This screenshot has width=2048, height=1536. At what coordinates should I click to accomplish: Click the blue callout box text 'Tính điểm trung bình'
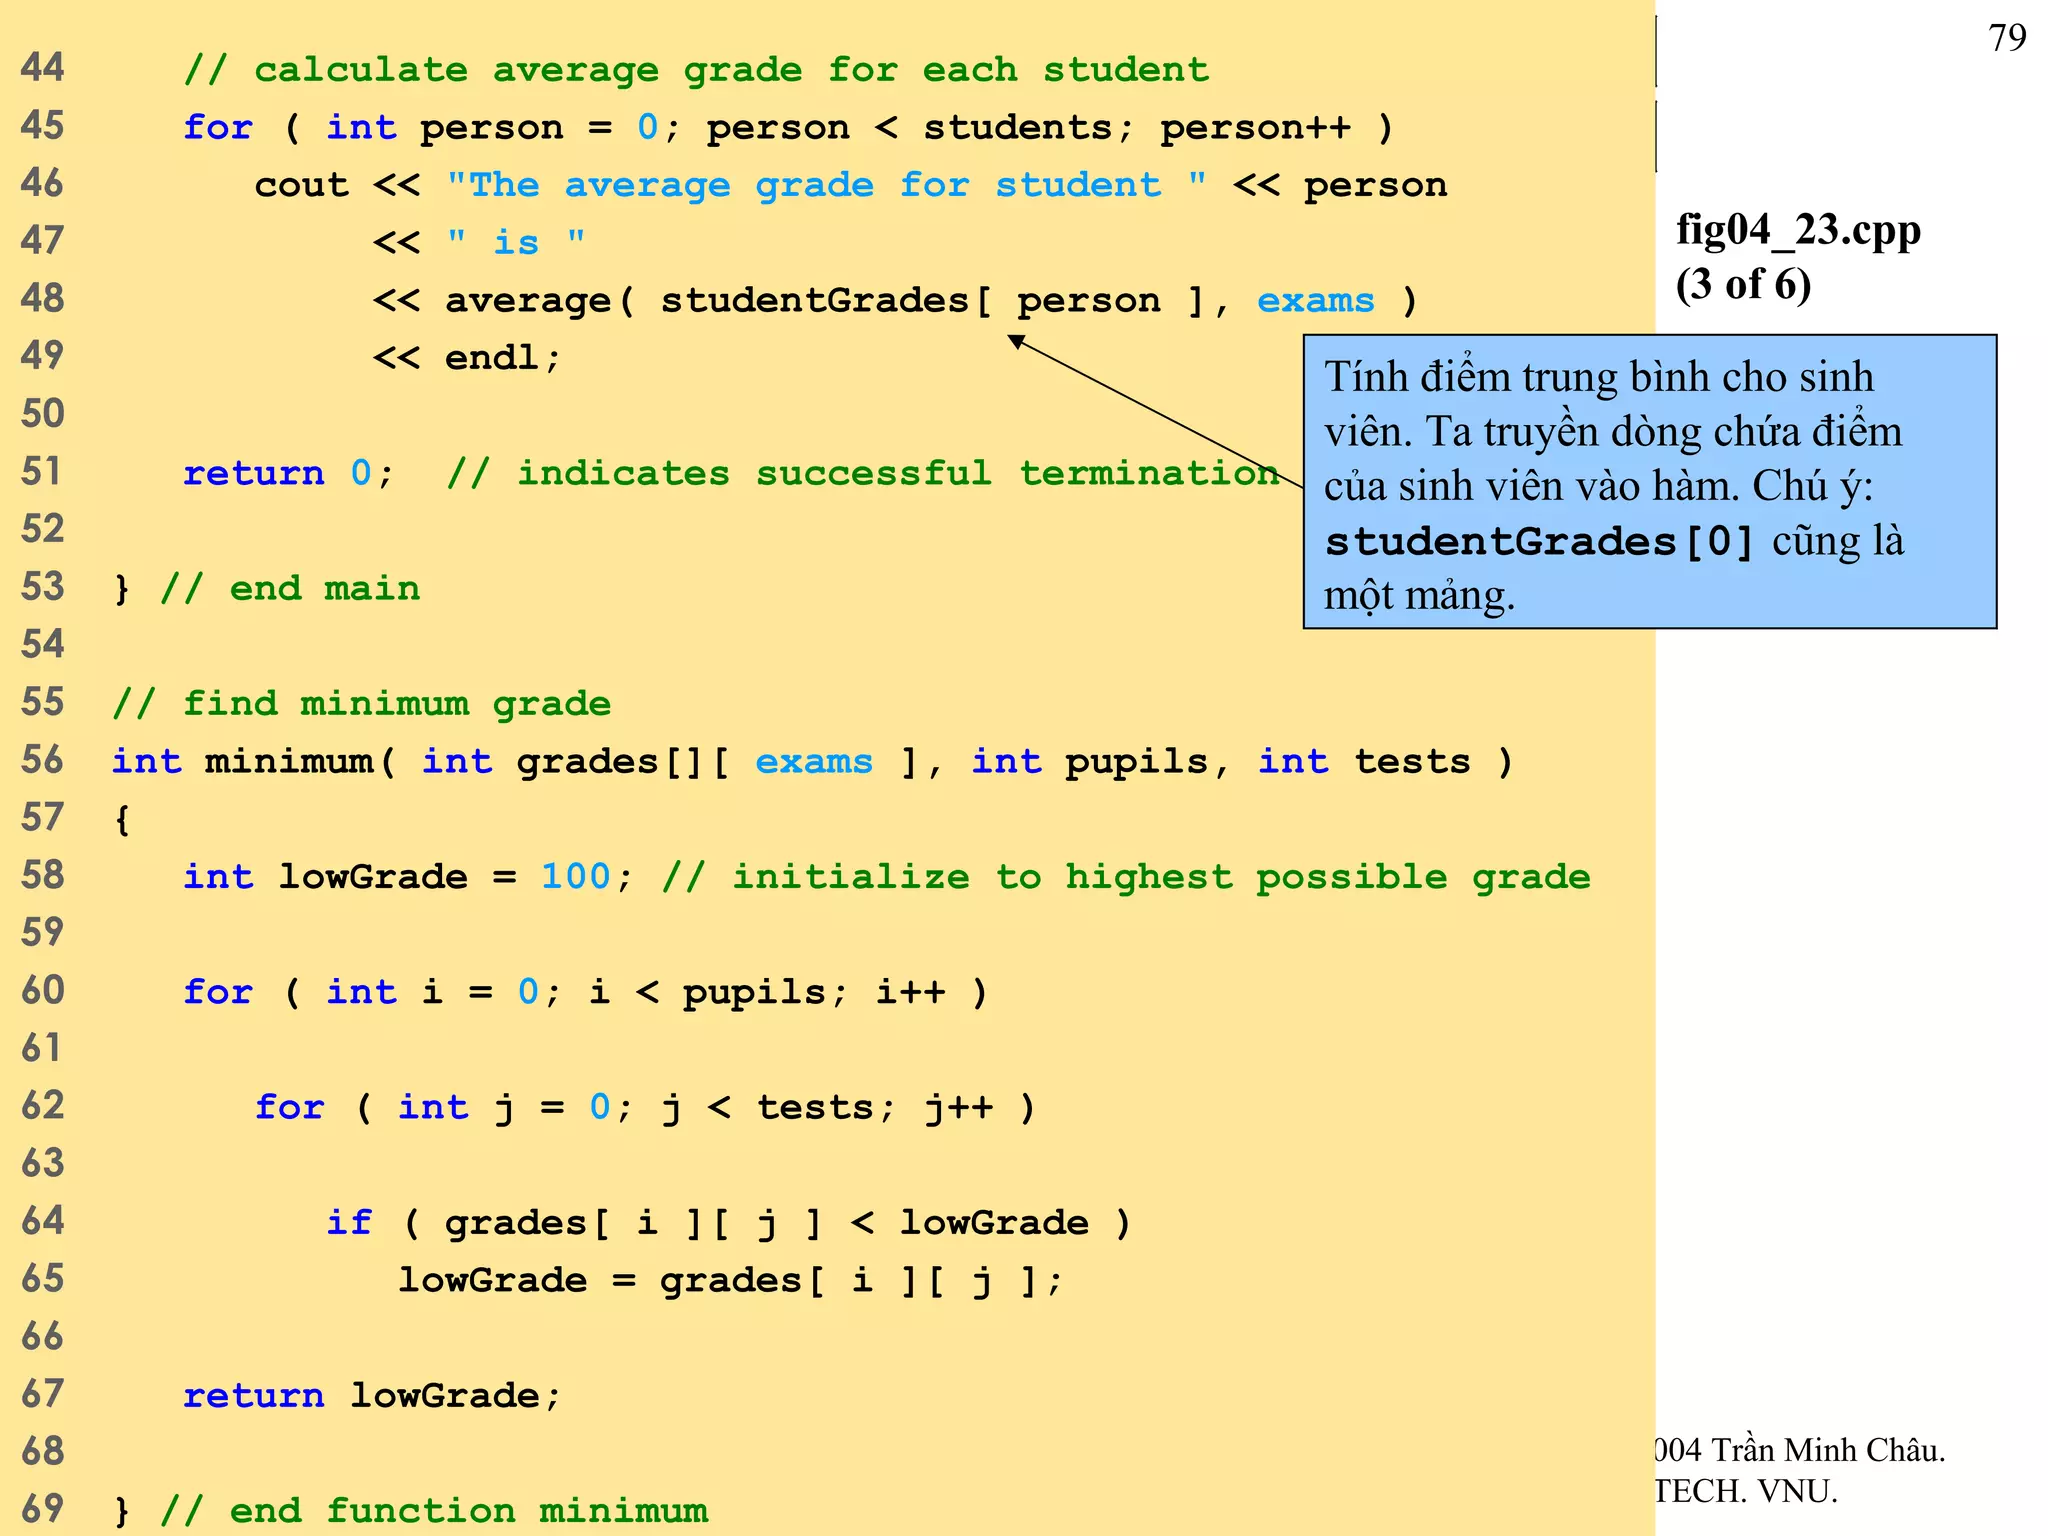[1507, 377]
